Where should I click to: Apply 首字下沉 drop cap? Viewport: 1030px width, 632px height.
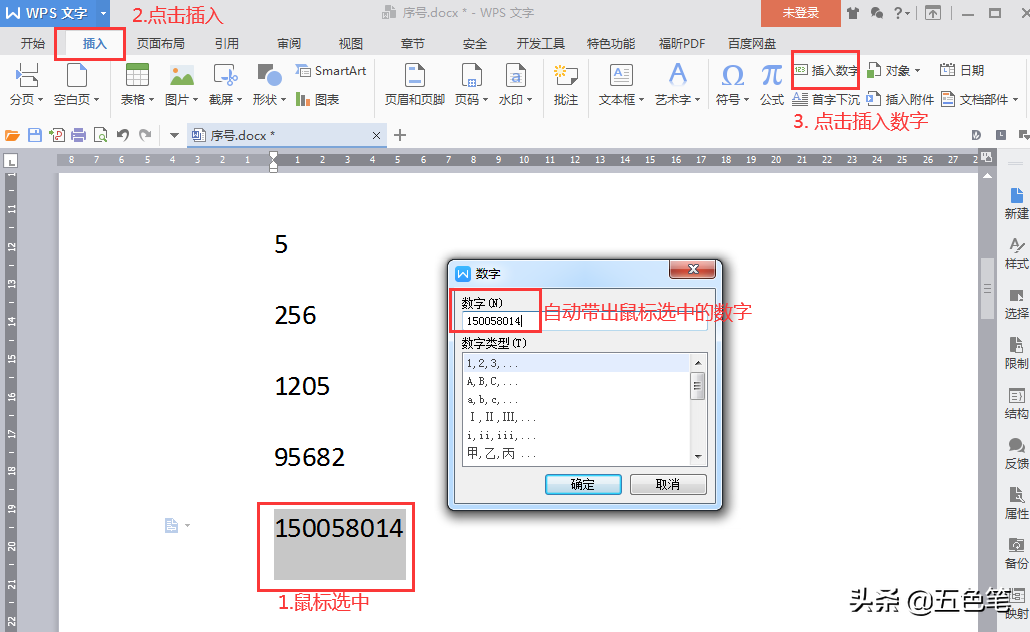[x=826, y=99]
